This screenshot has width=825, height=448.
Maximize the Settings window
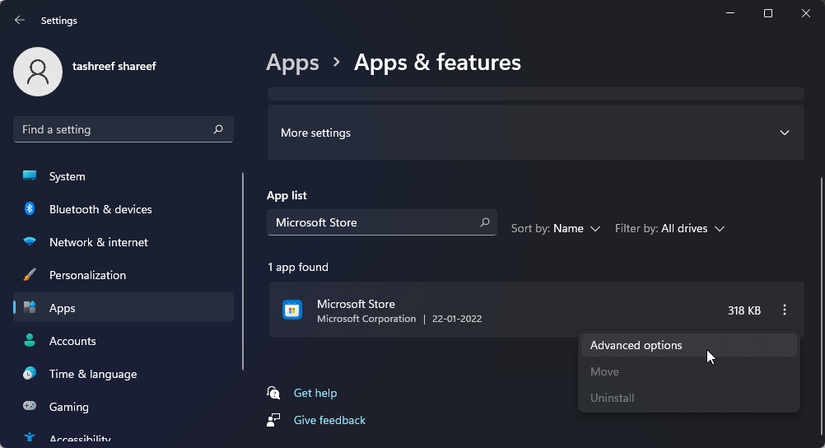pos(768,13)
